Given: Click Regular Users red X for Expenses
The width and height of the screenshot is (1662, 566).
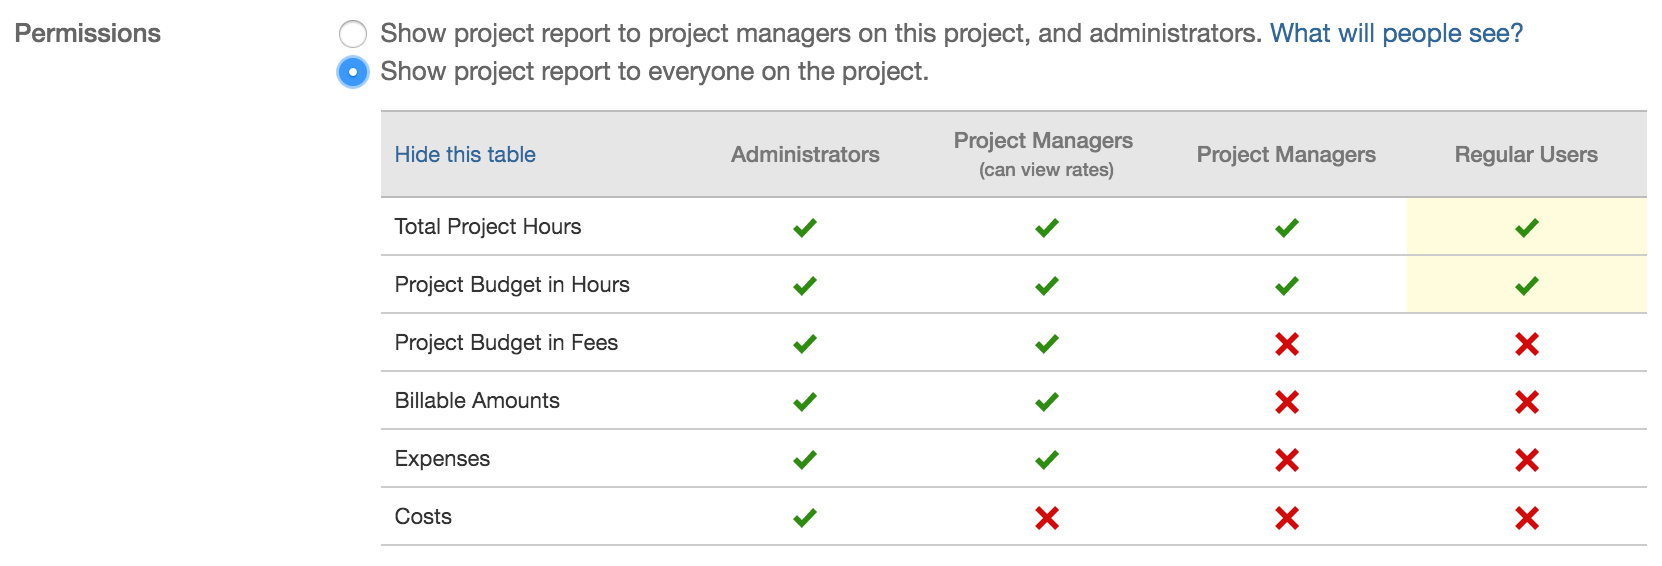Looking at the screenshot, I should [1526, 459].
